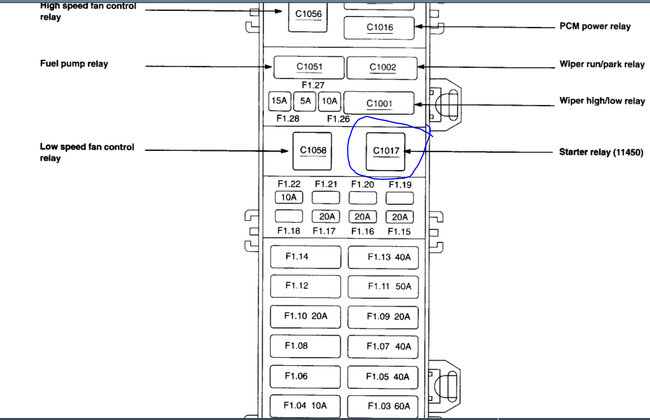This screenshot has width=650, height=420.
Task: Click the 15A fuse F1.28
Action: tap(279, 101)
